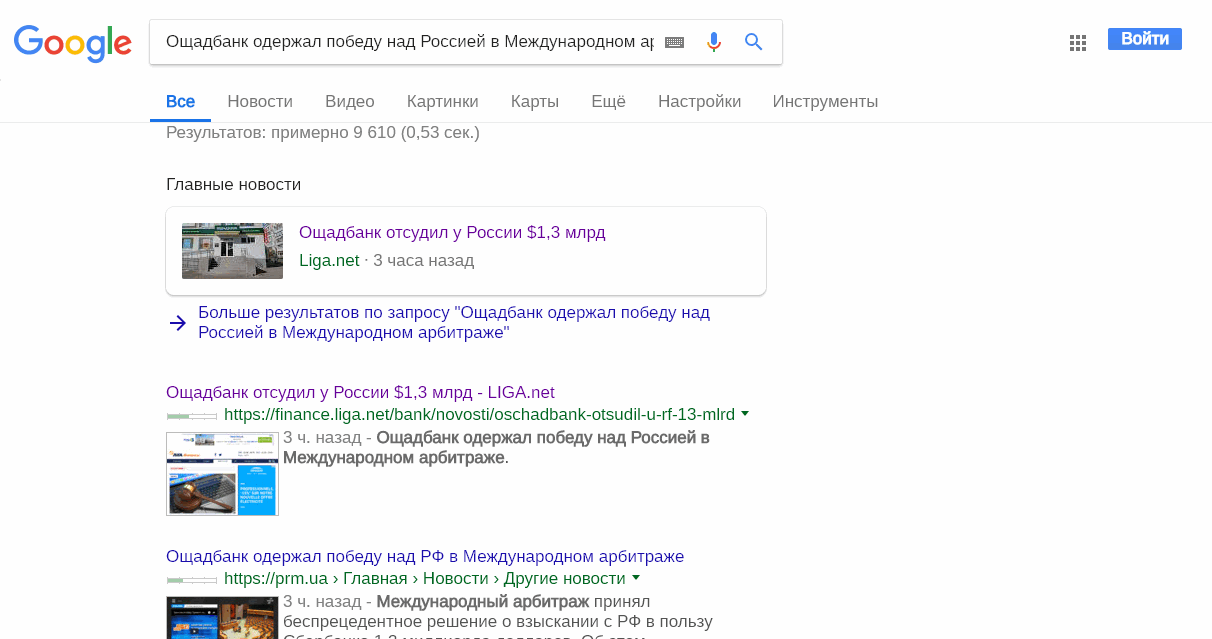
Task: Click the top news Ощадбанк building thumbnail
Action: (x=232, y=250)
